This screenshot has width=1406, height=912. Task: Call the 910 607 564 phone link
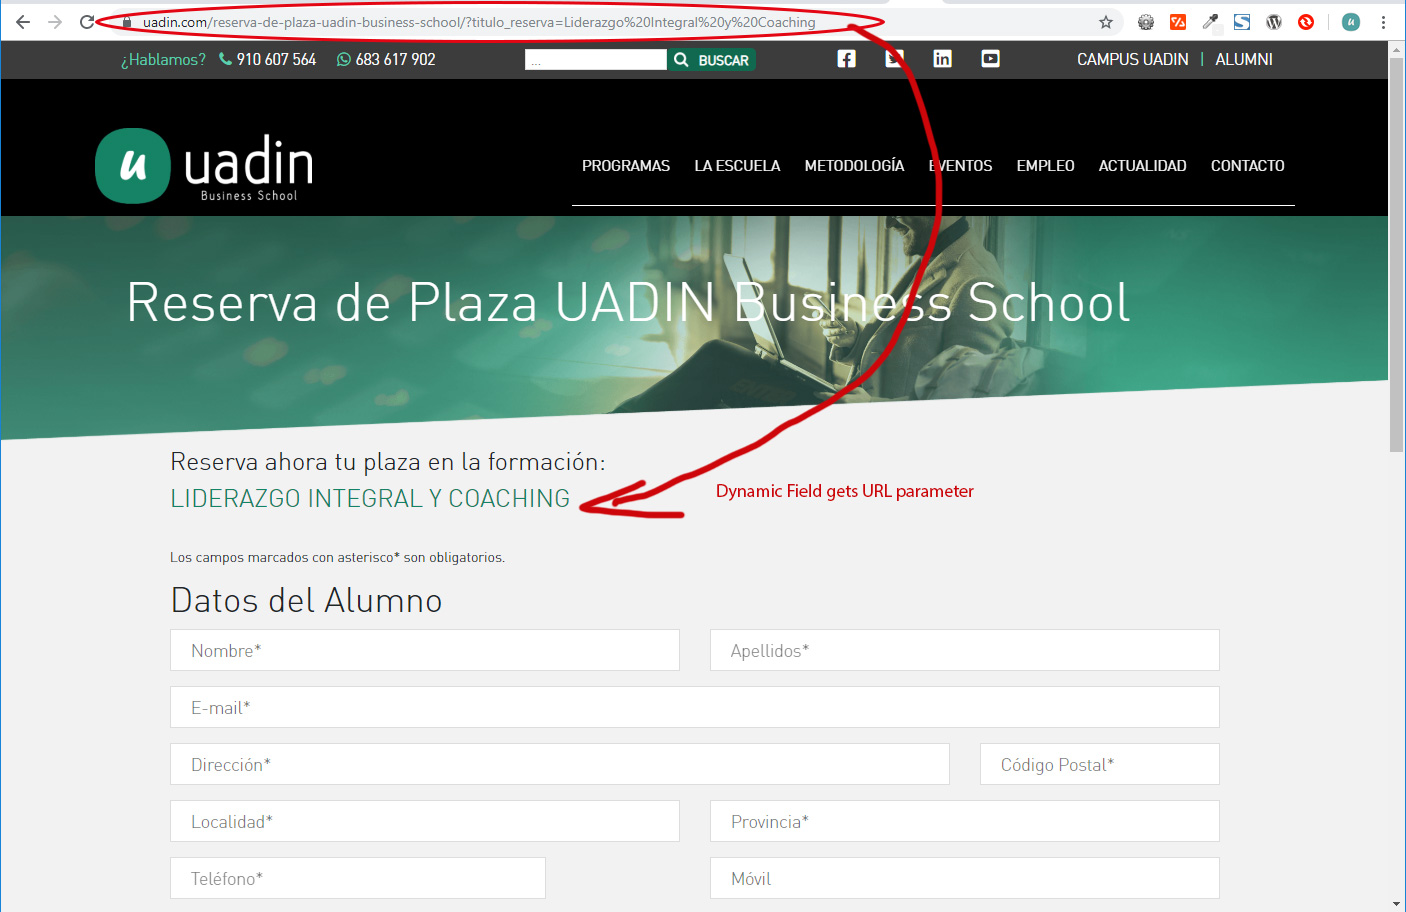pos(268,60)
